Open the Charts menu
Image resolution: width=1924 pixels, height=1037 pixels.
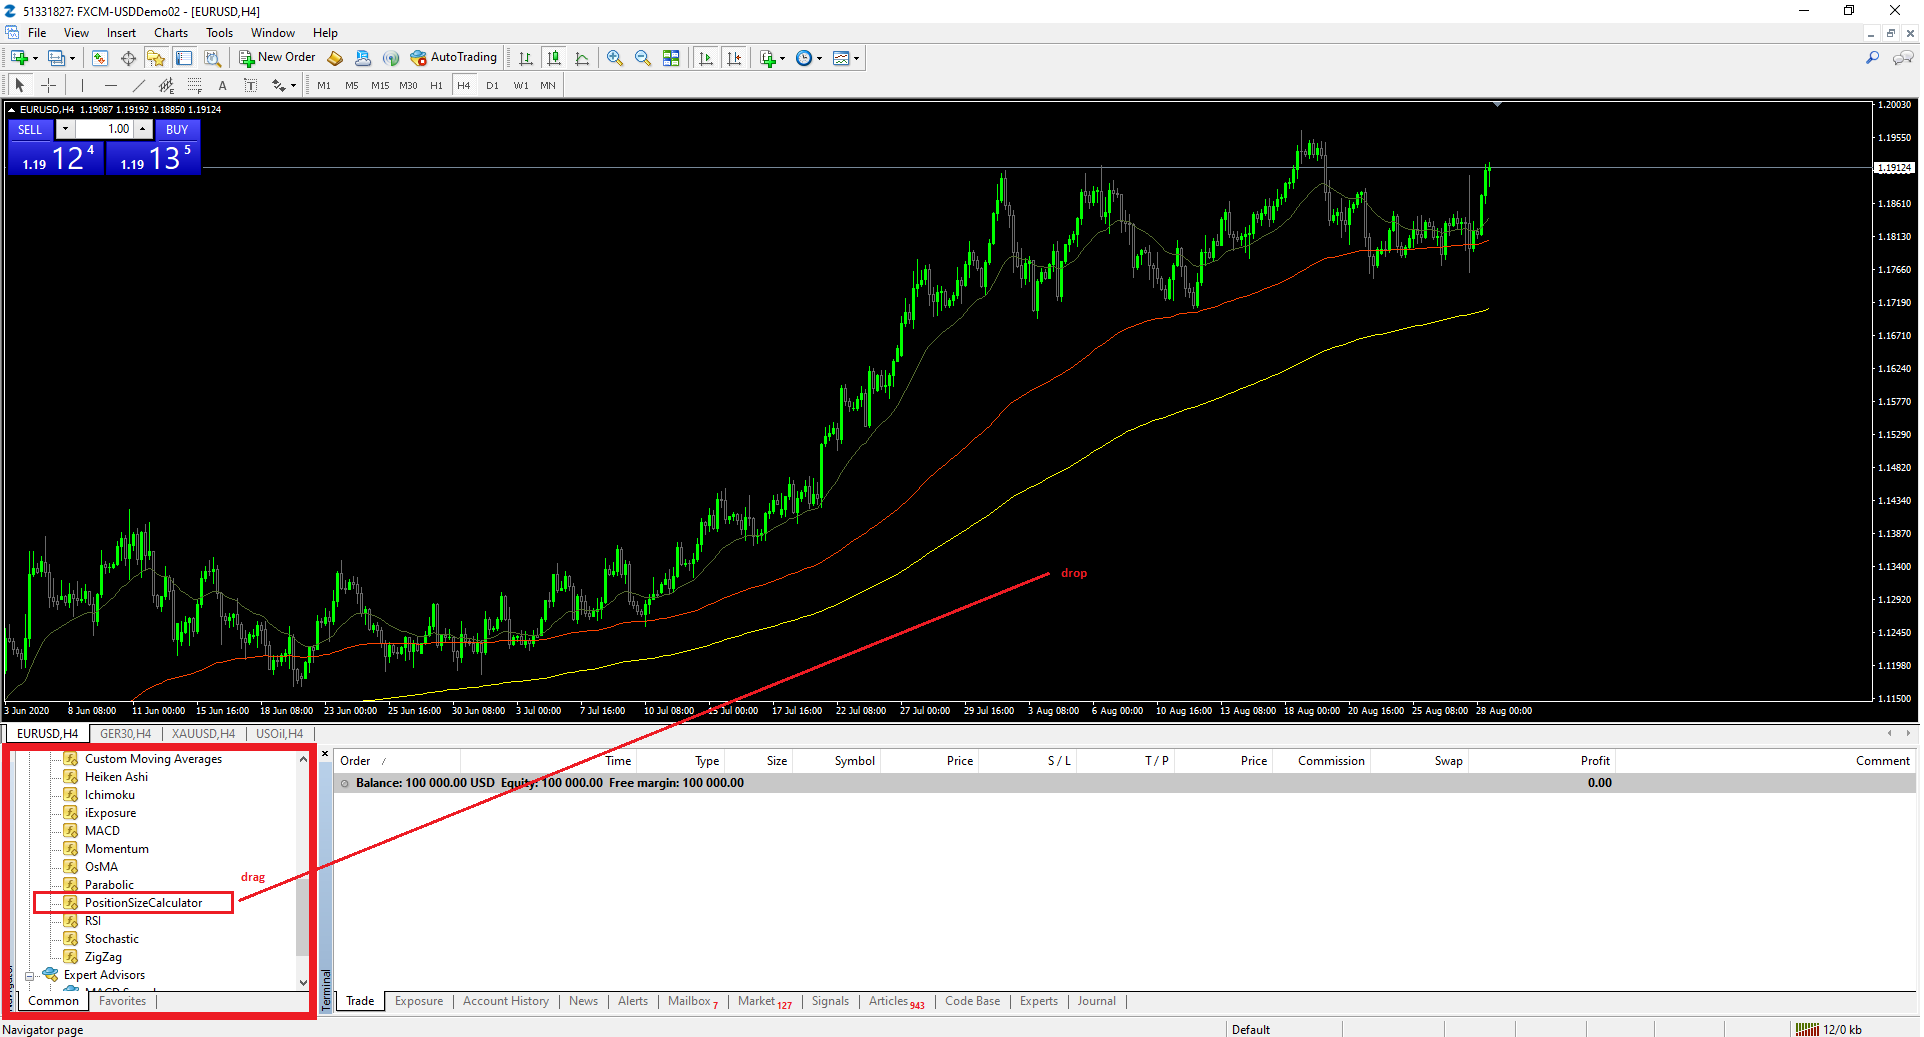[170, 33]
